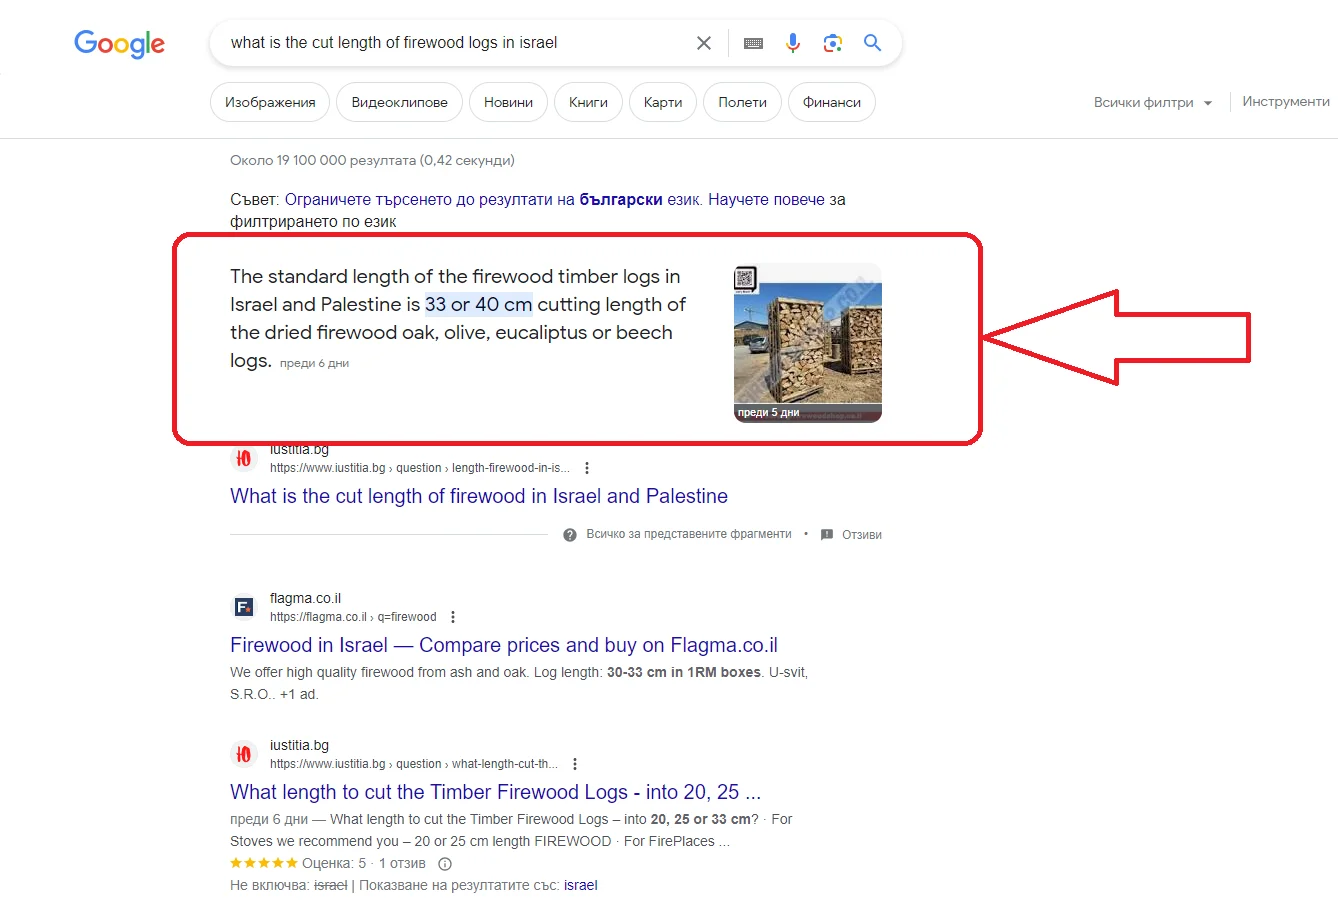
Task: Open the on-screen keyboard icon
Action: pos(753,43)
